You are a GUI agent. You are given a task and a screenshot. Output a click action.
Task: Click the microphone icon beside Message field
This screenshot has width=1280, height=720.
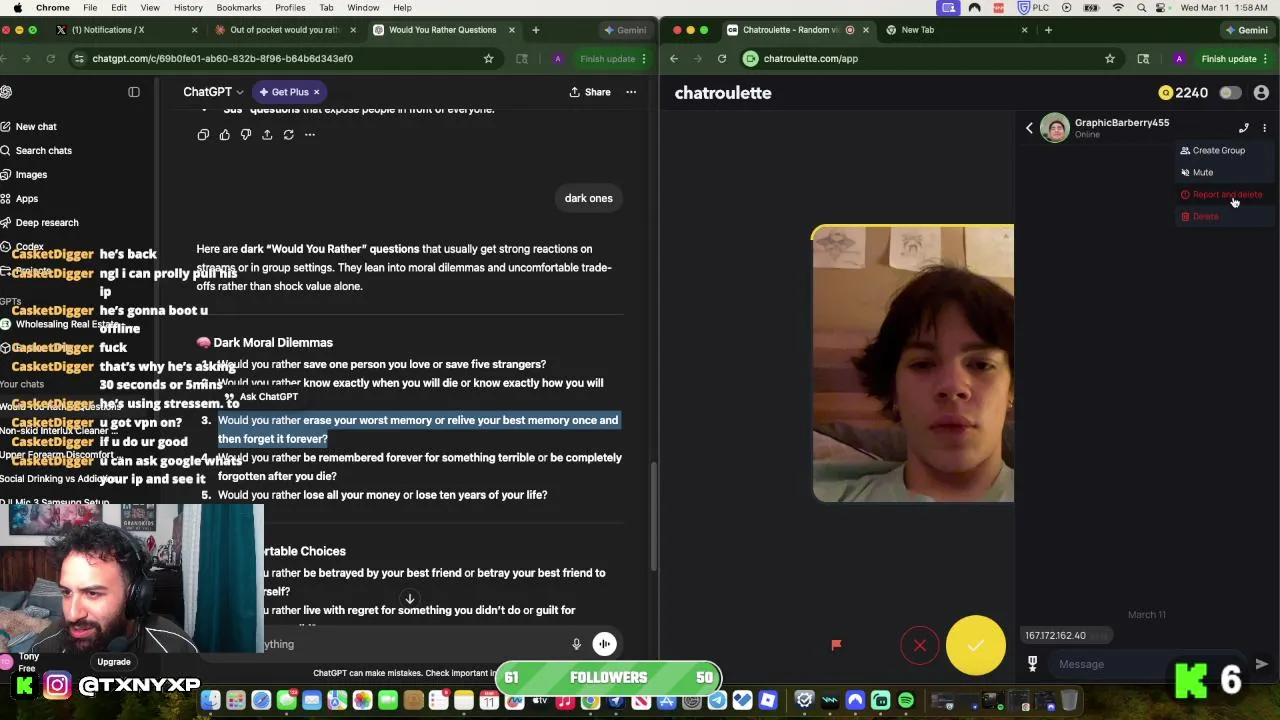[x=1032, y=664]
